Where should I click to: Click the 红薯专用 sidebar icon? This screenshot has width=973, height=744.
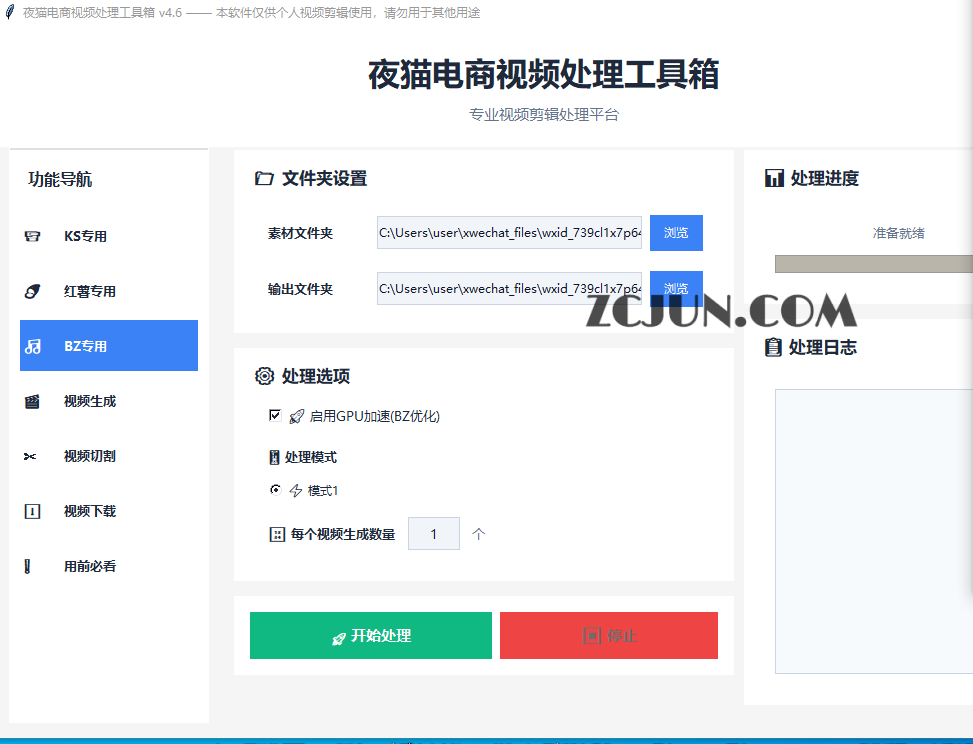pos(32,291)
